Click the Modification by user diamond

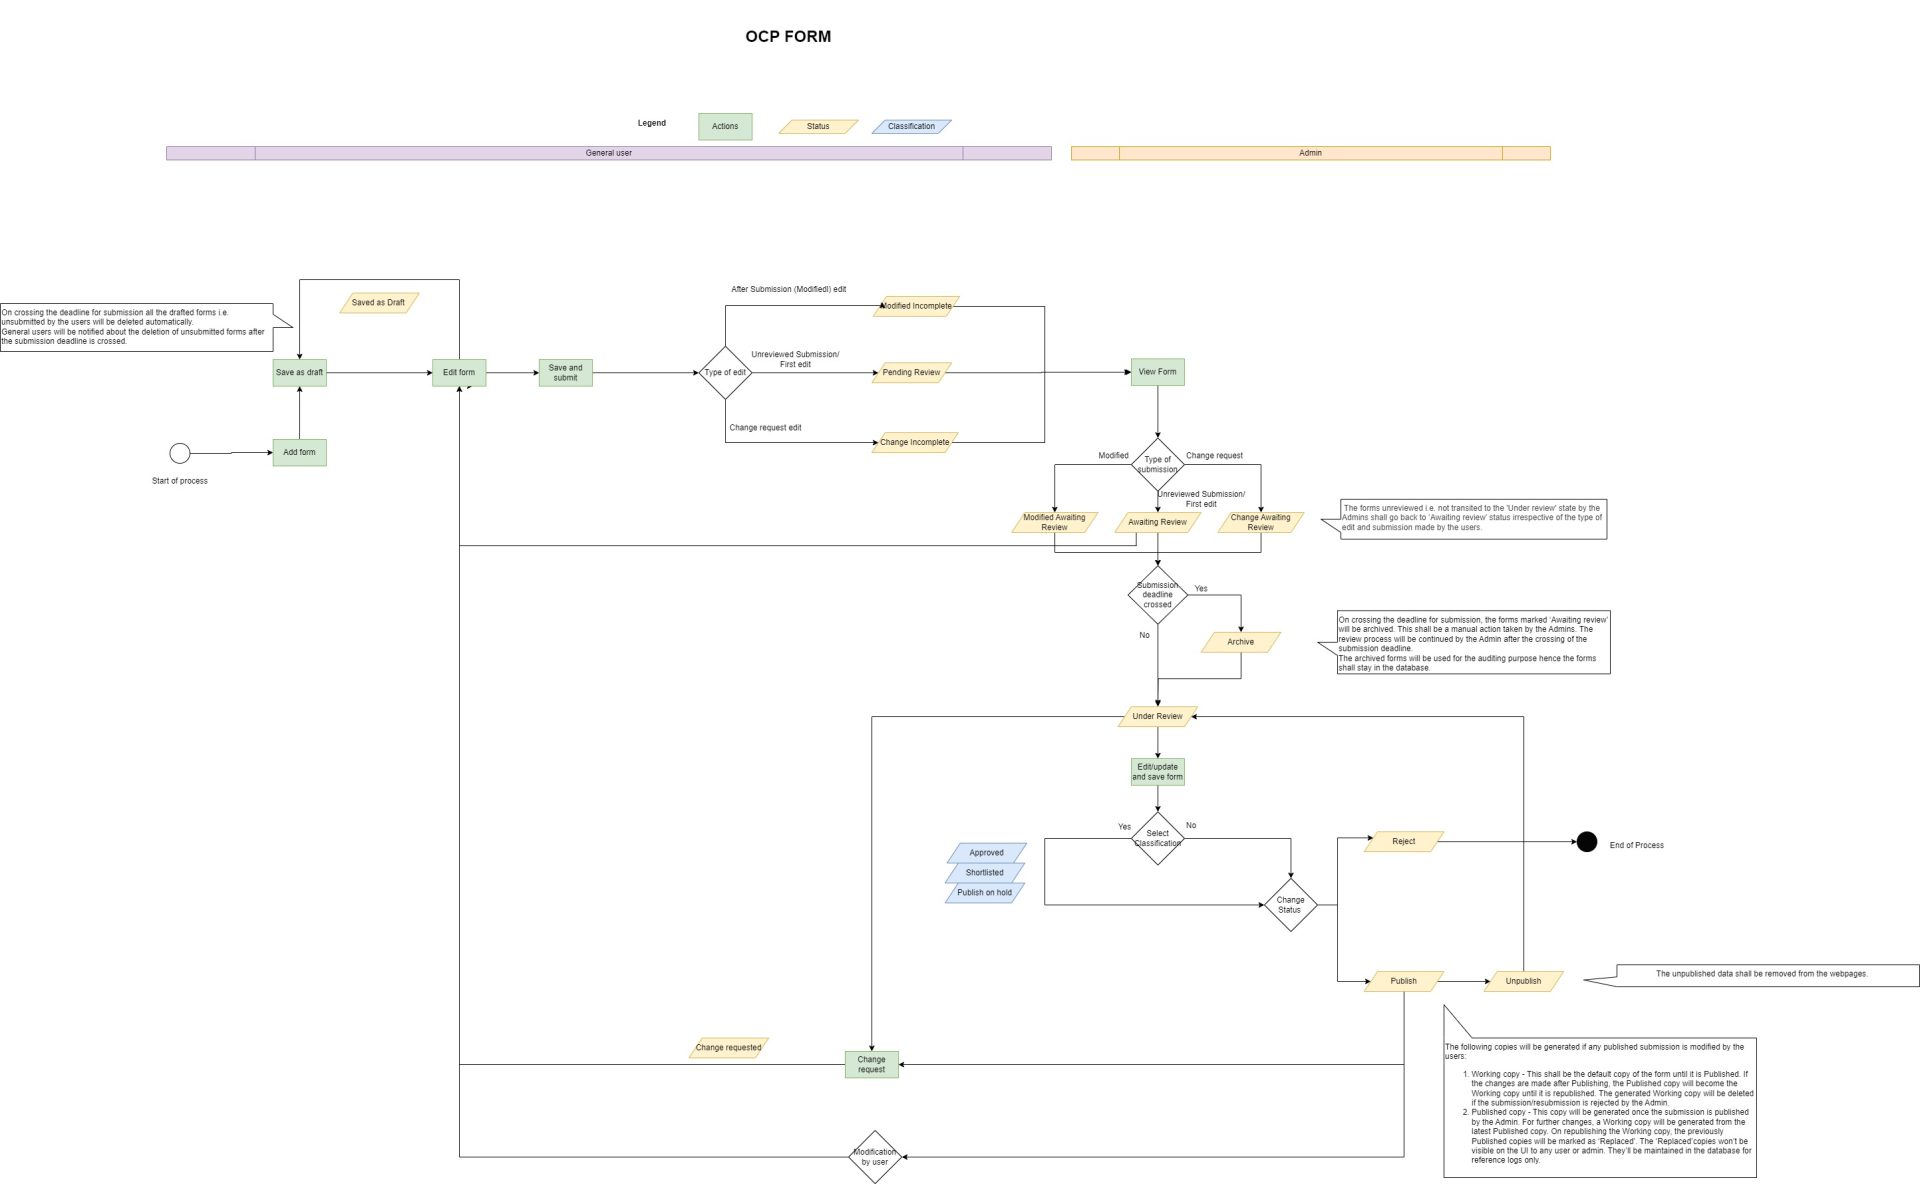(x=874, y=1157)
